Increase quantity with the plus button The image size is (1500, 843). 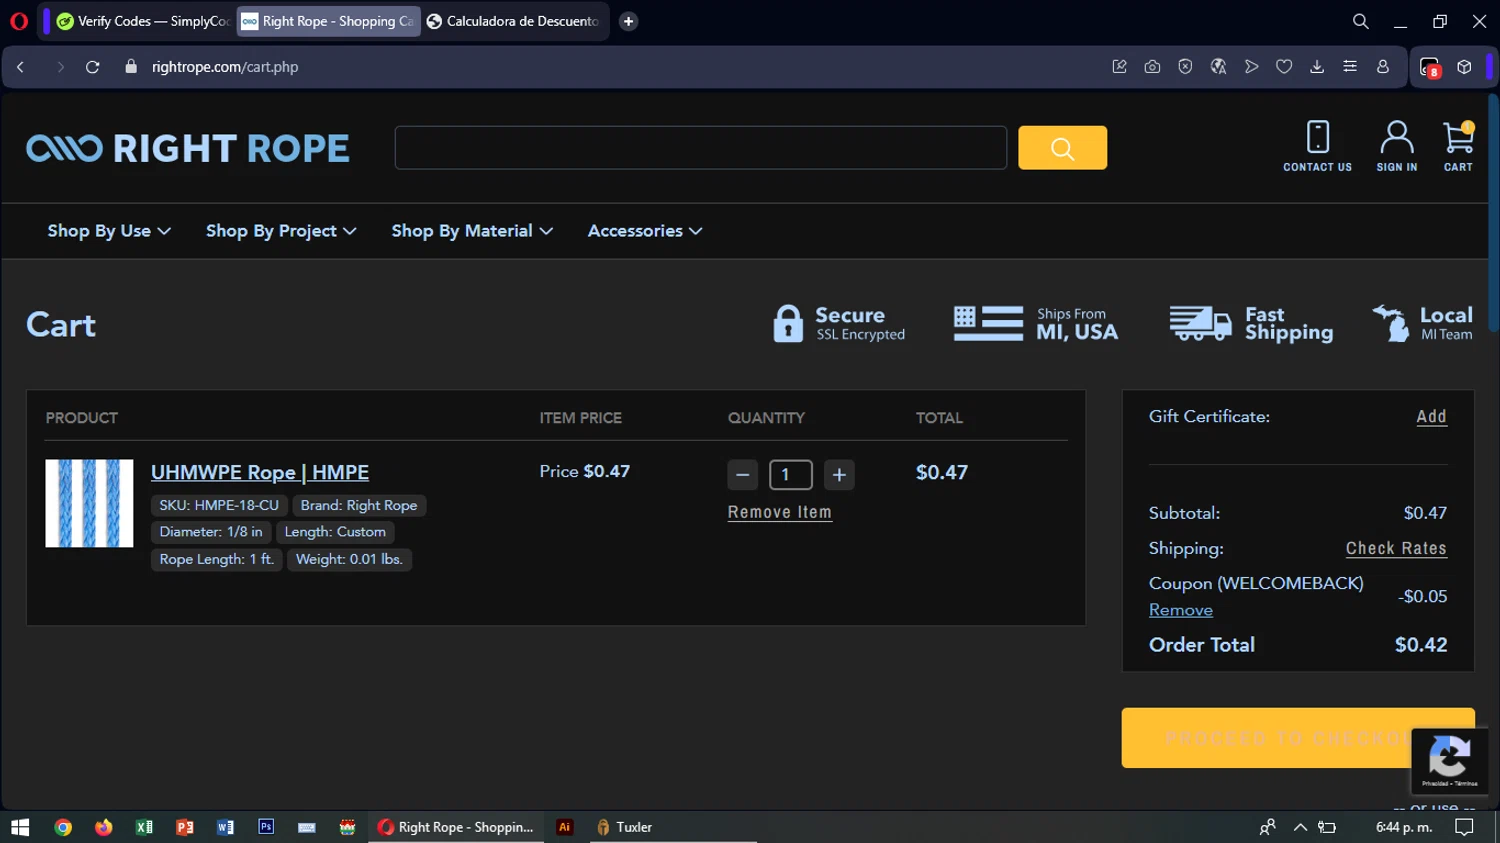[839, 475]
